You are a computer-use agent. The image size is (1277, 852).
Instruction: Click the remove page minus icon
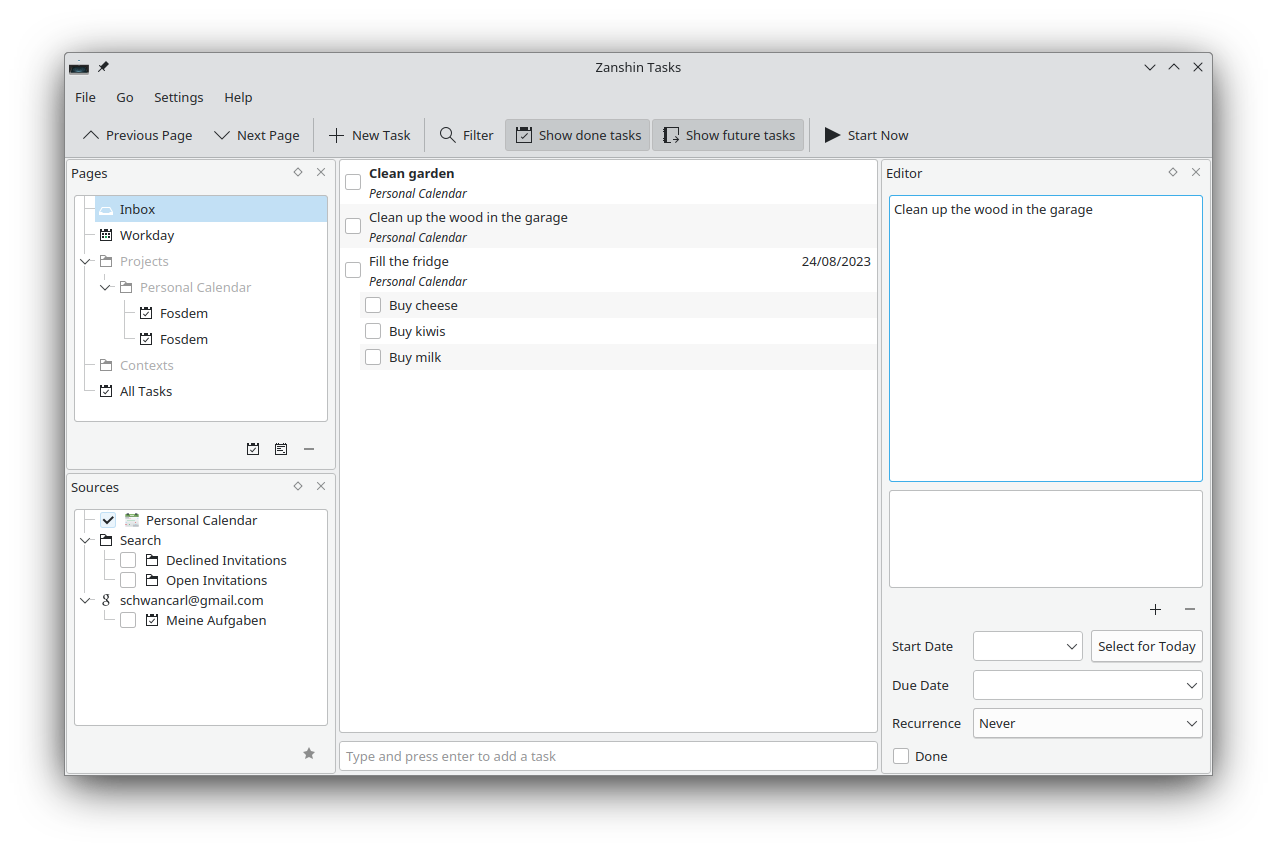(309, 449)
